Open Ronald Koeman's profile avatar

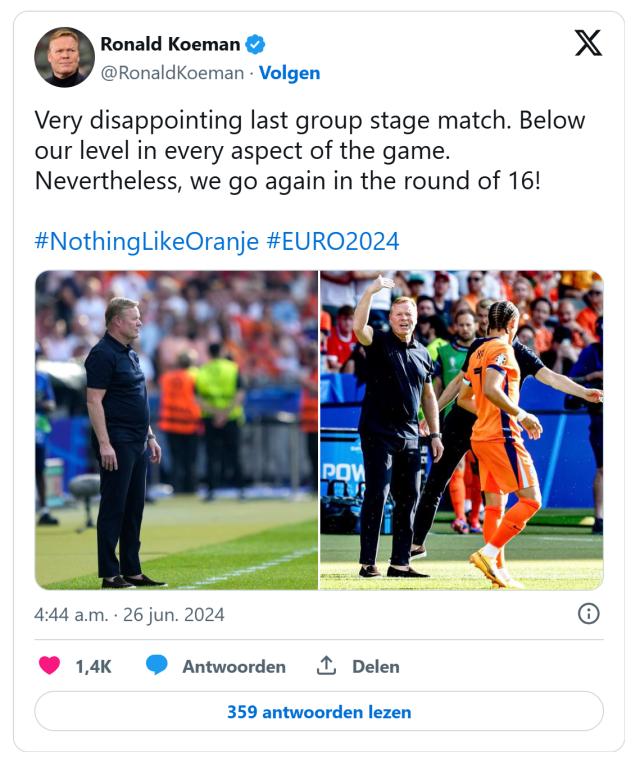pyautogui.click(x=64, y=57)
